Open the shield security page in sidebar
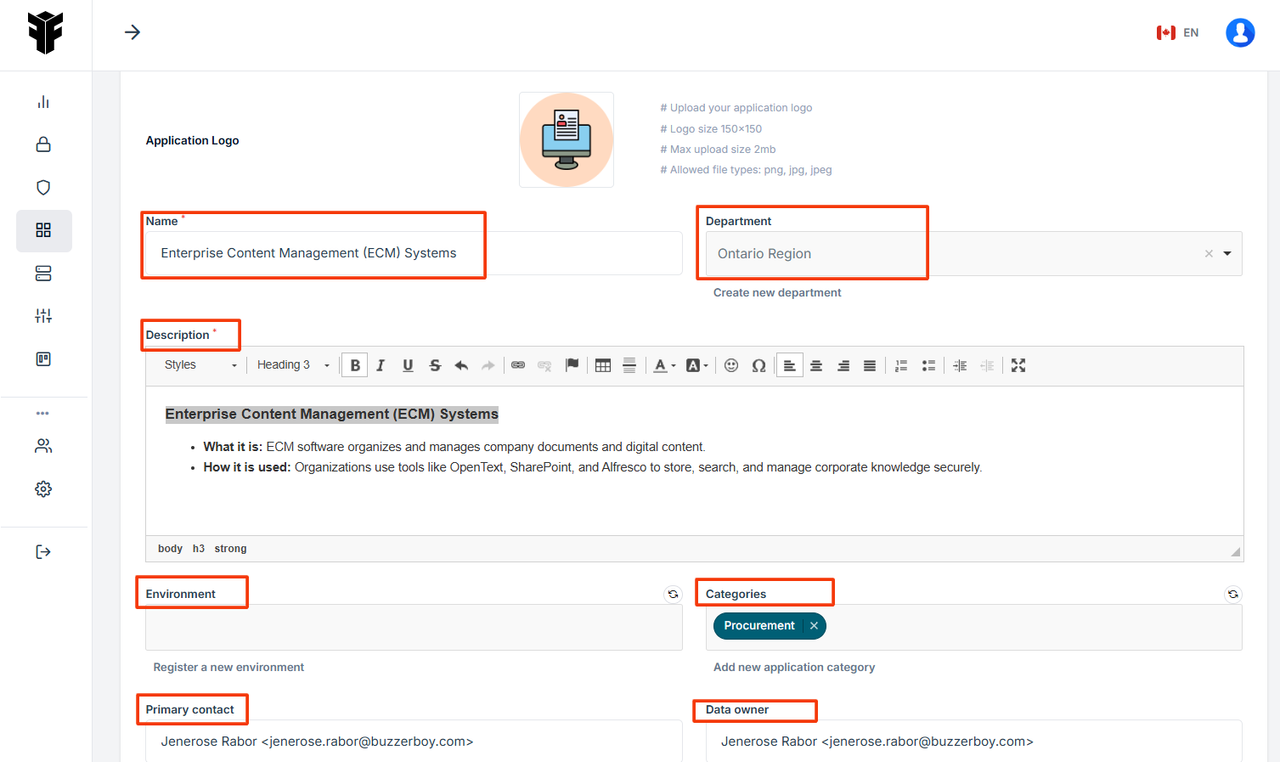 (43, 188)
